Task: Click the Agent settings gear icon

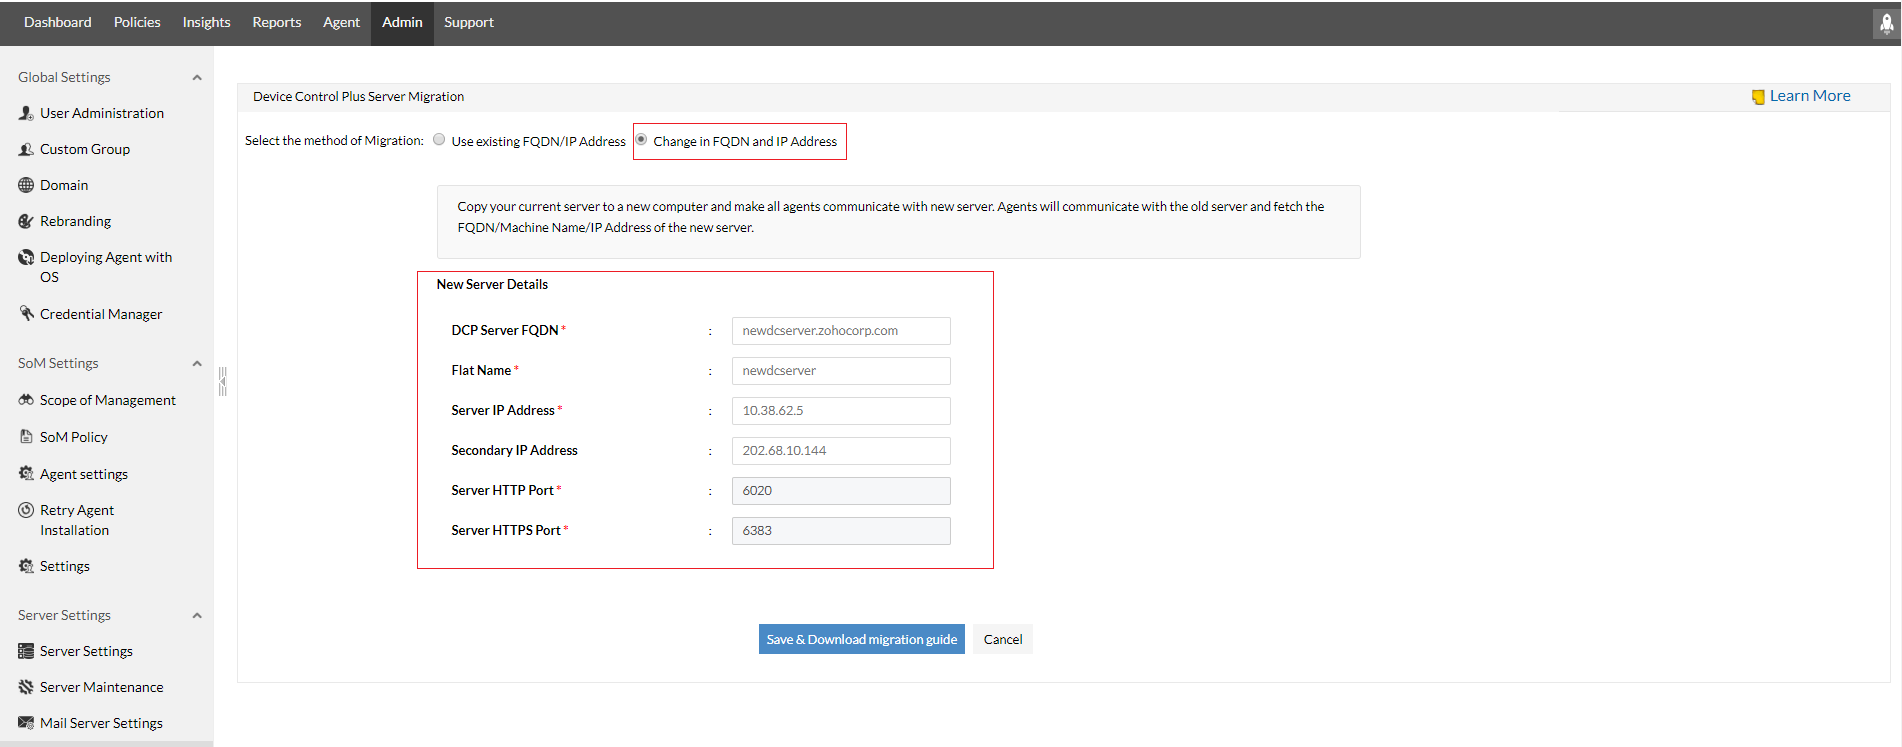Action: tap(26, 474)
